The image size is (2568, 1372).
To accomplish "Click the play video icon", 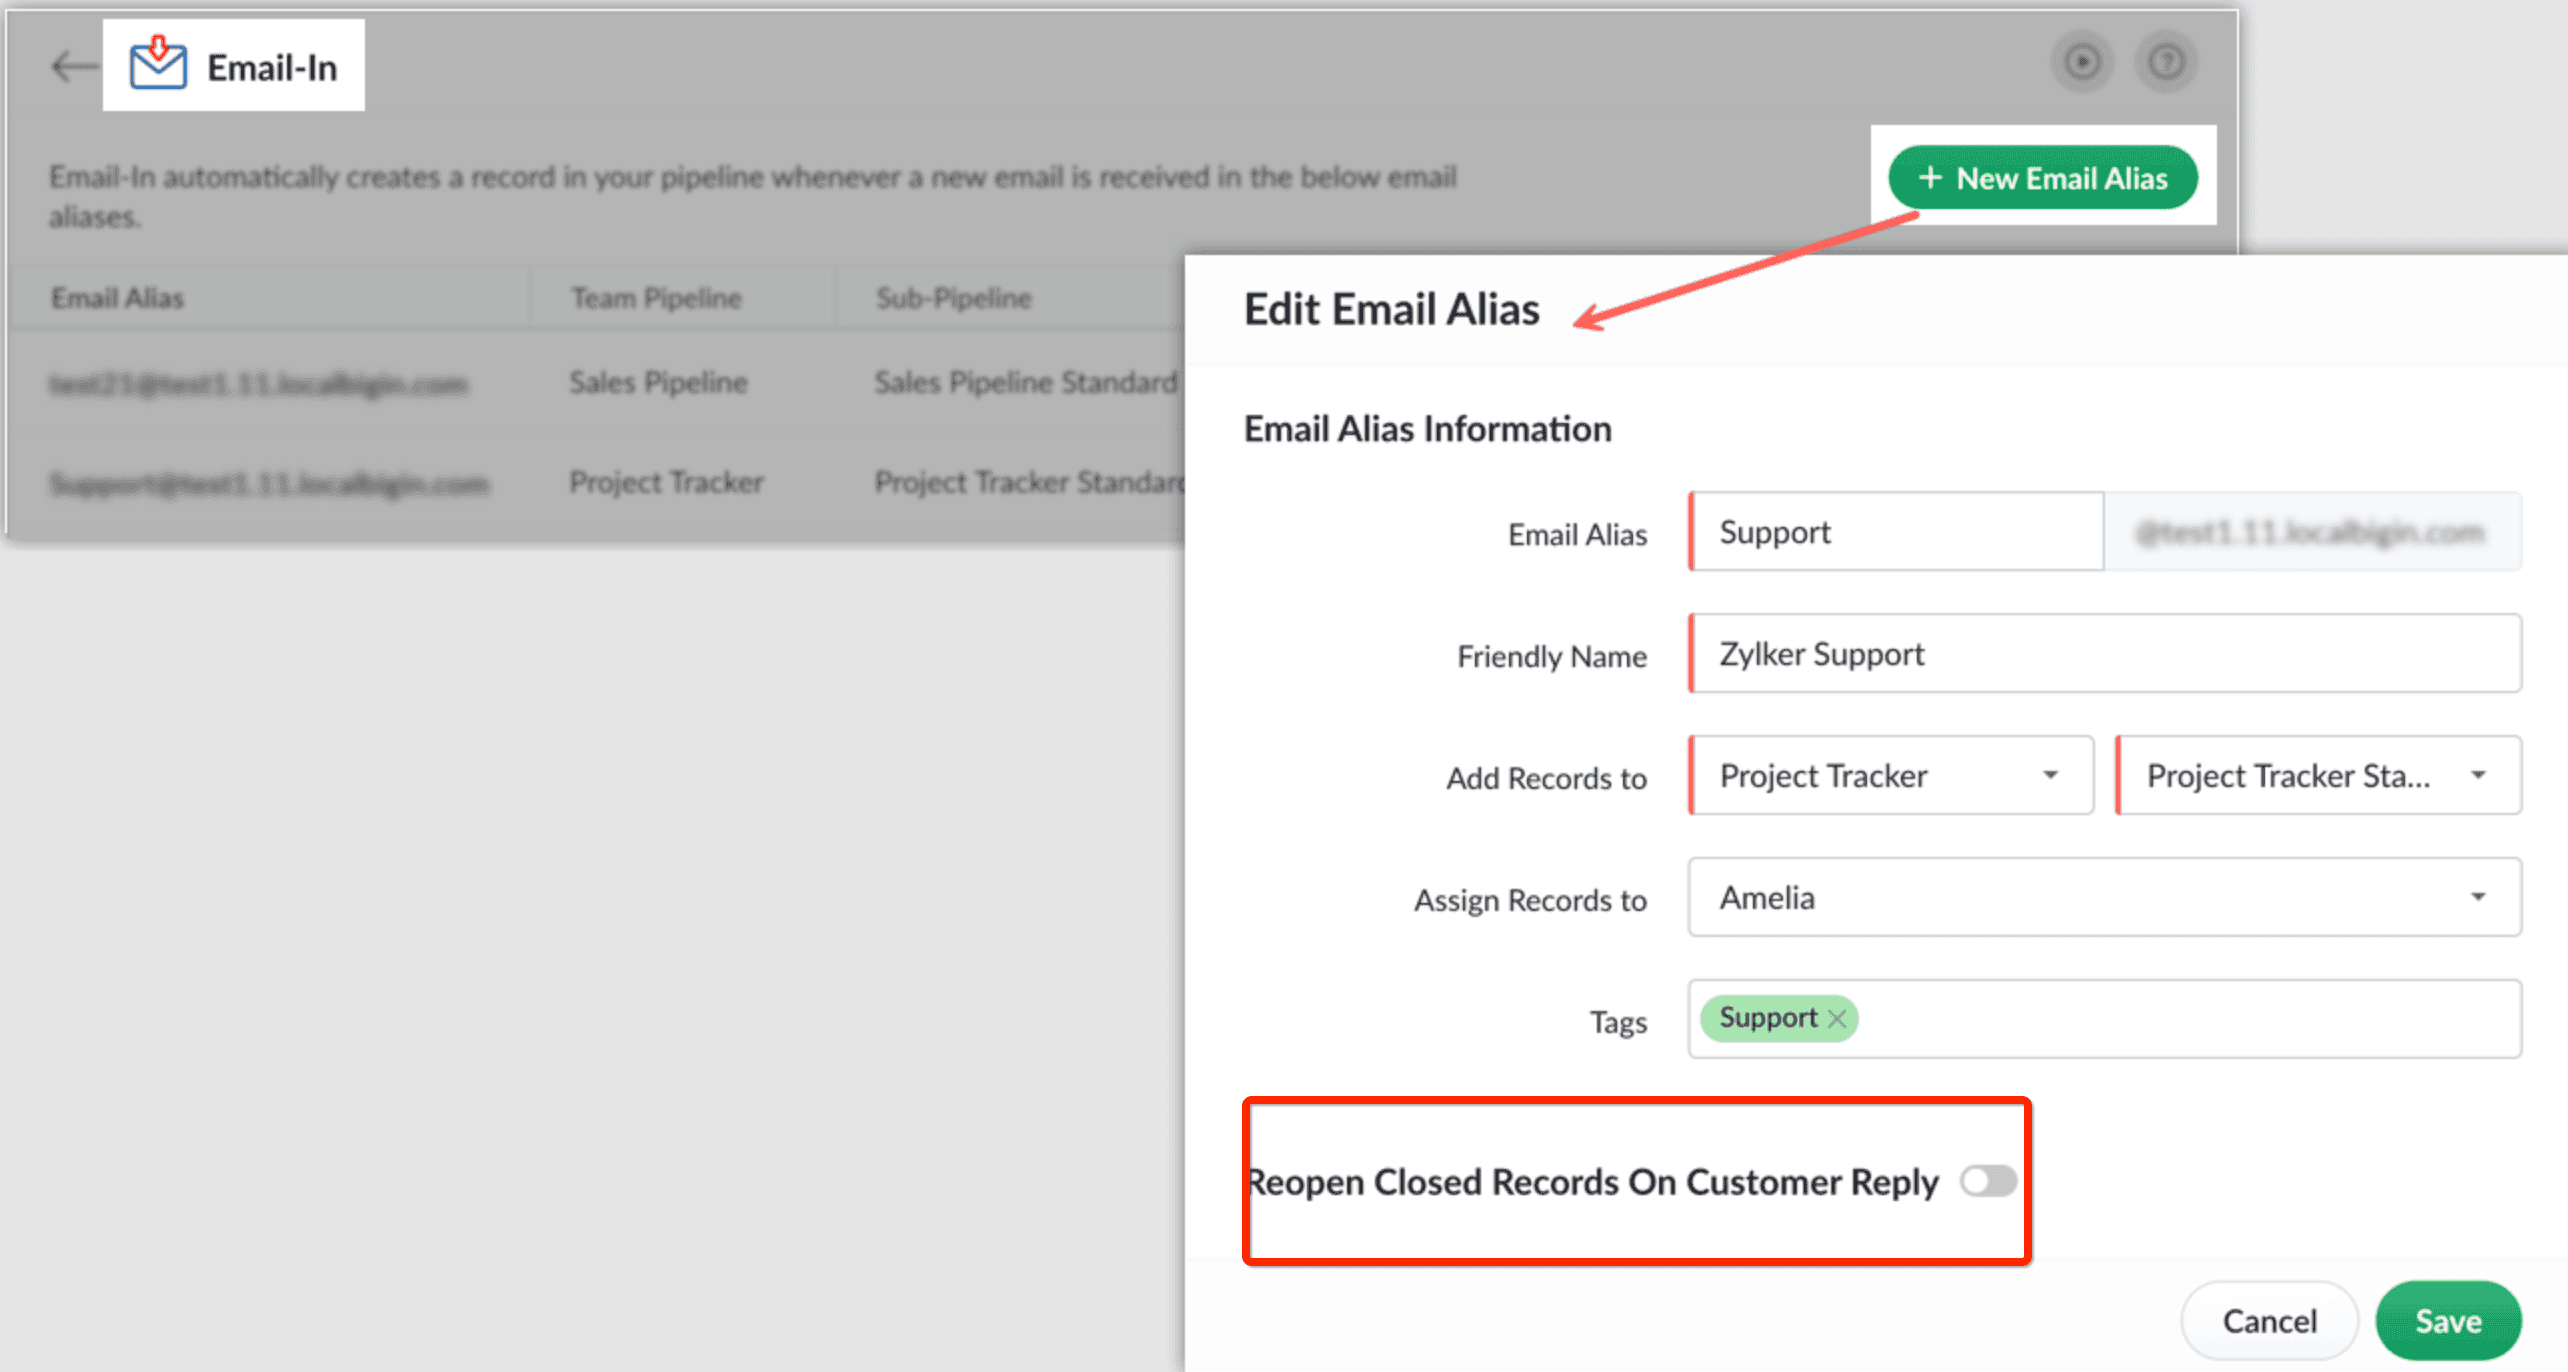I will tap(2082, 63).
